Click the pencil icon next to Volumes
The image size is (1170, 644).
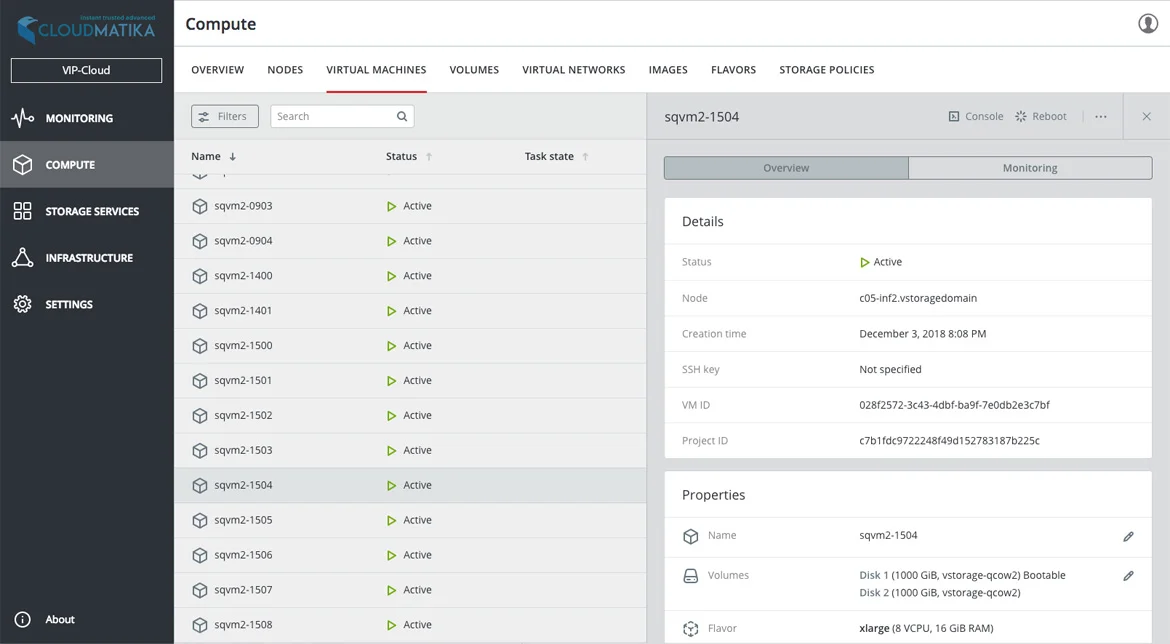1128,576
